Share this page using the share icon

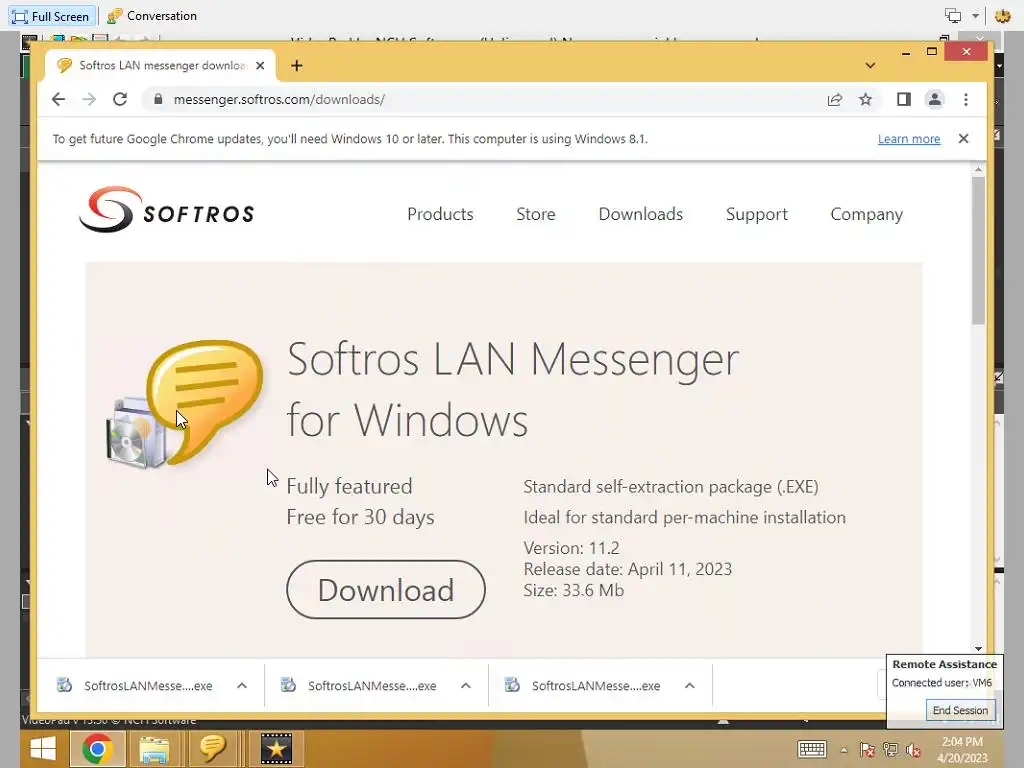[x=835, y=99]
